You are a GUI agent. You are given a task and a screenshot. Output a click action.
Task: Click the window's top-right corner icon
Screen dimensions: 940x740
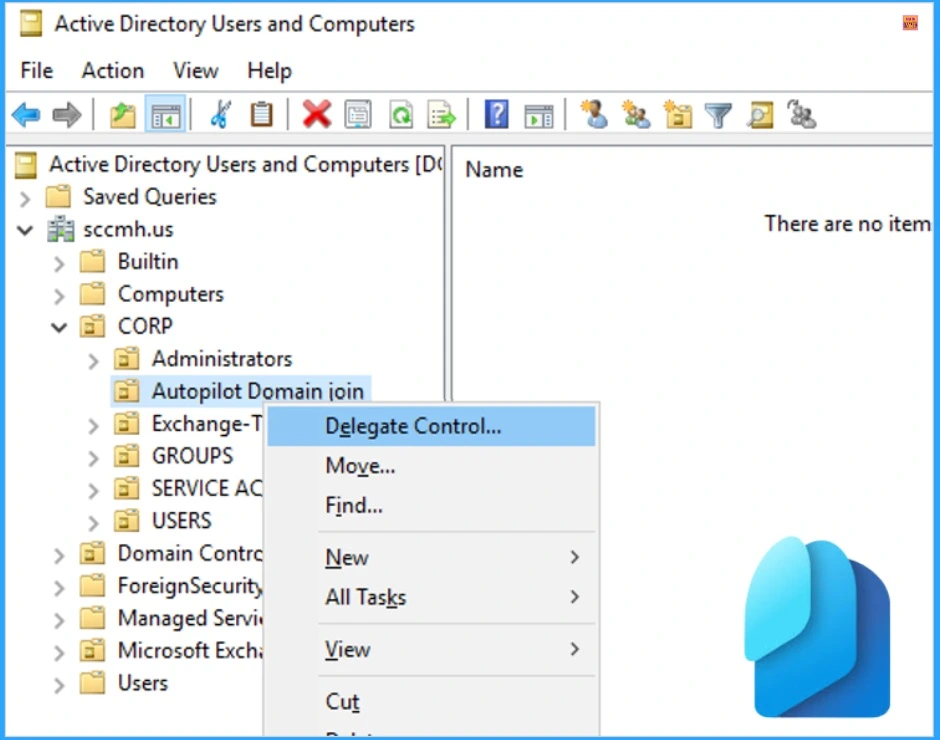point(910,23)
